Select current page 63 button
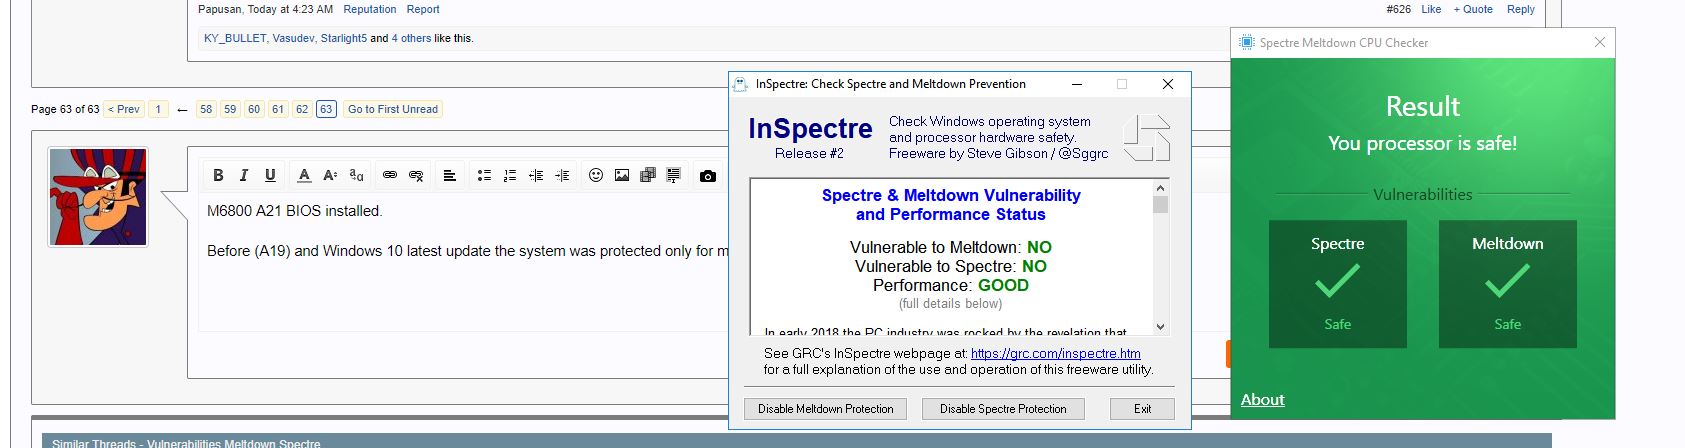Viewport: 1685px width, 448px height. [326, 109]
